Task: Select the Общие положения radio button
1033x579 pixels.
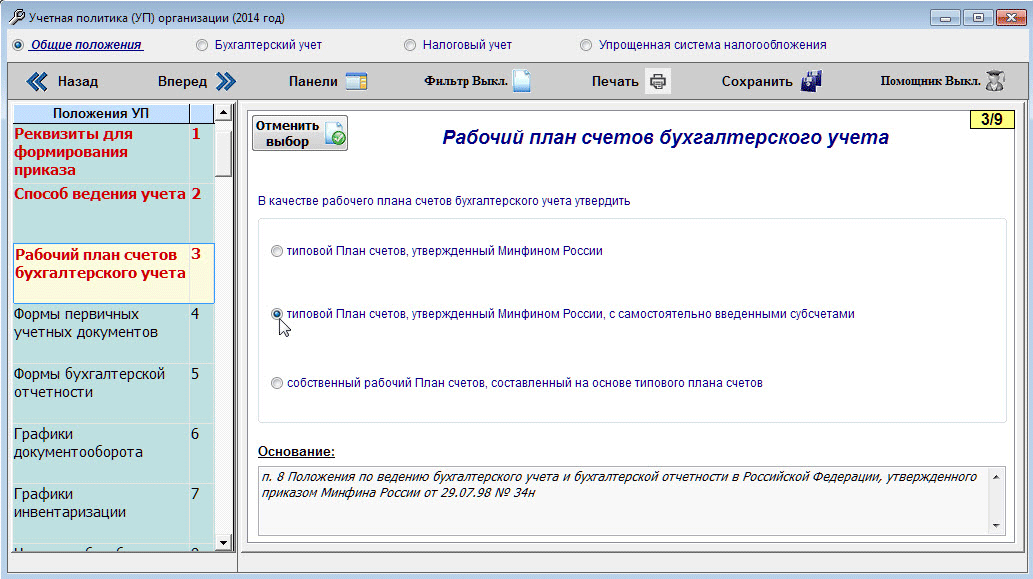Action: [x=18, y=45]
